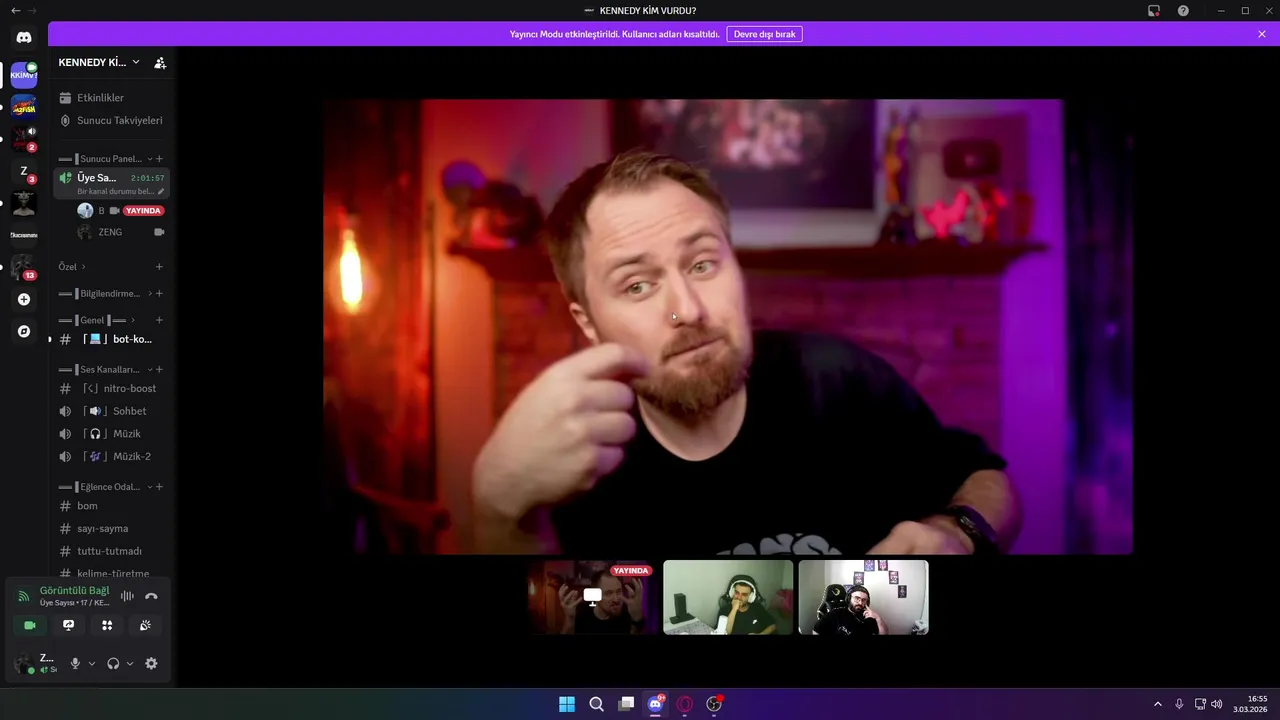
Task: Add a channel to Ses Kanalları category
Action: [159, 370]
